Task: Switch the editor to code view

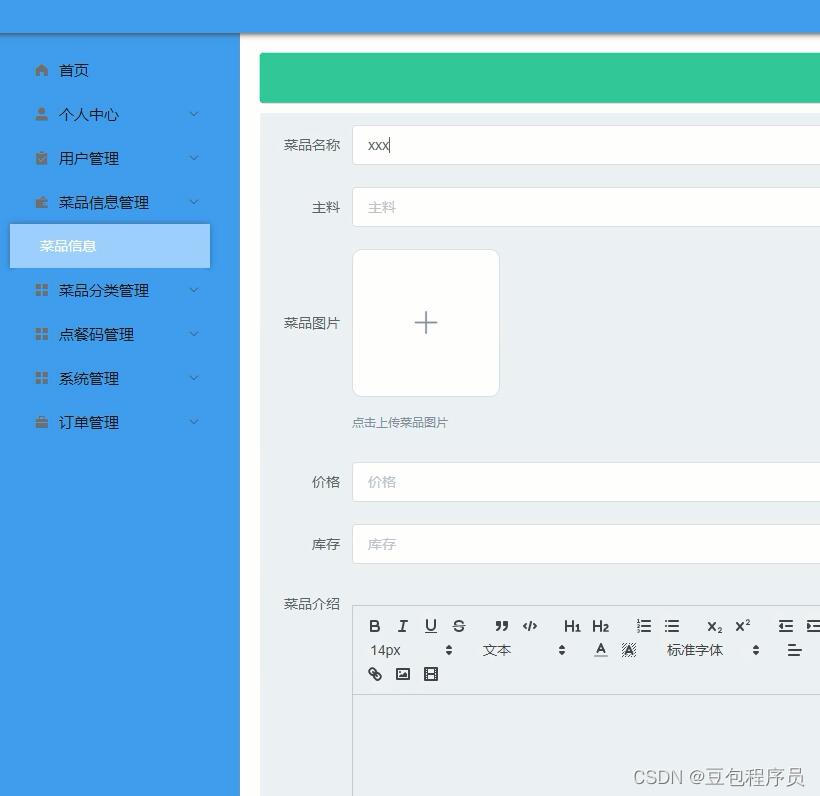Action: click(530, 626)
